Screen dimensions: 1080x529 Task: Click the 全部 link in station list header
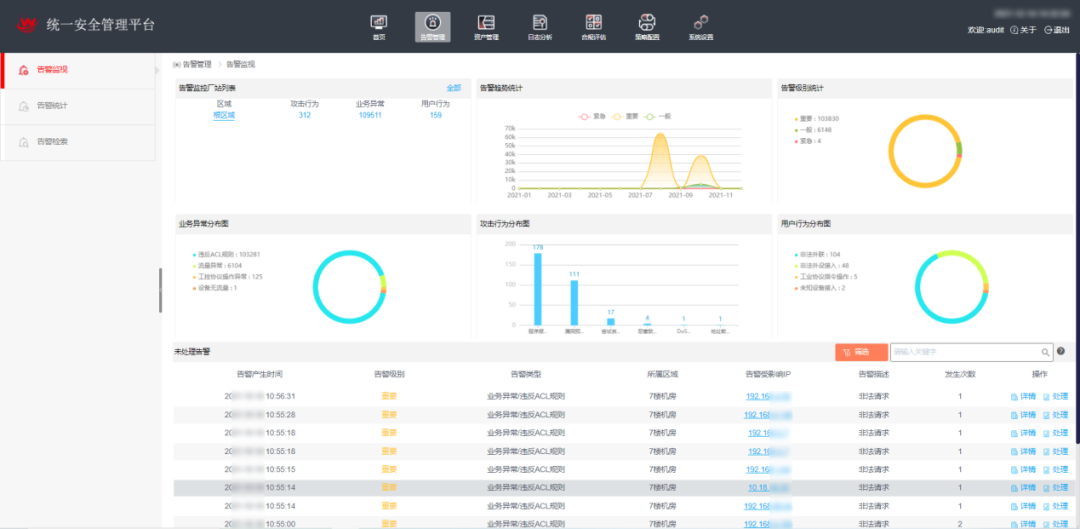(x=453, y=88)
